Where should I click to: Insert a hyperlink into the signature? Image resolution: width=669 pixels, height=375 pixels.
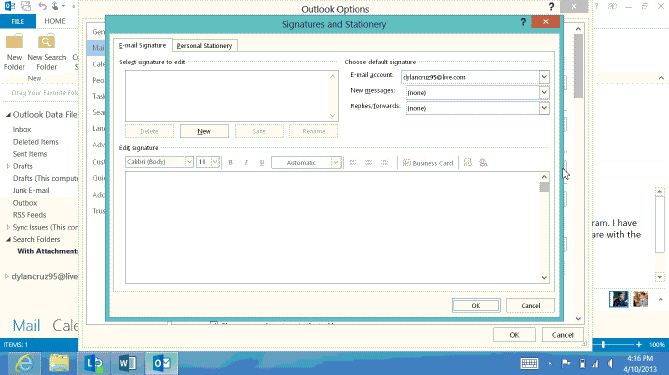tap(483, 163)
